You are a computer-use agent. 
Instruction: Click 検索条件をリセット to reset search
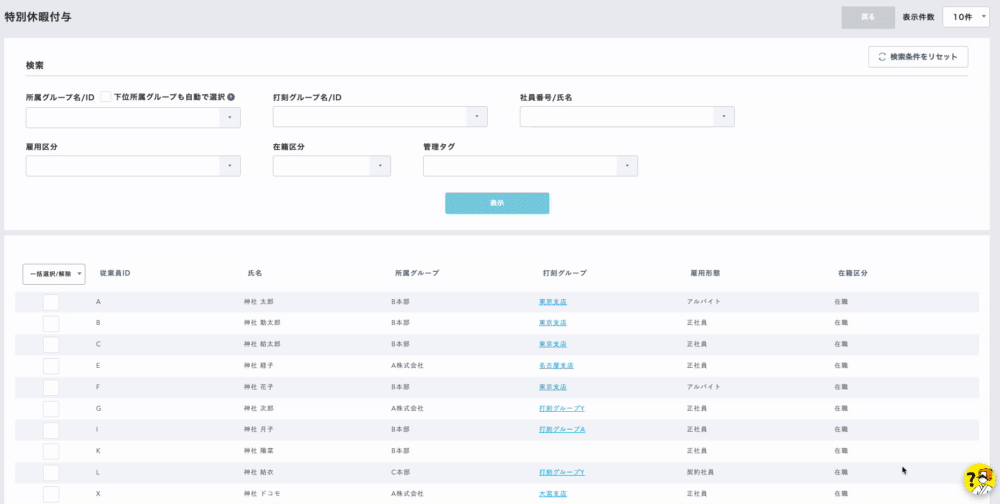918,57
